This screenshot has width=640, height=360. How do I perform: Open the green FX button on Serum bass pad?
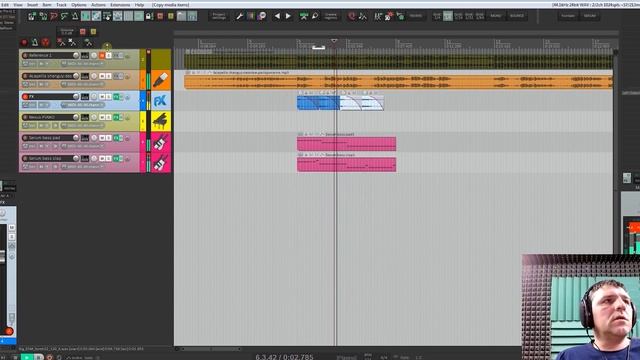(116, 138)
